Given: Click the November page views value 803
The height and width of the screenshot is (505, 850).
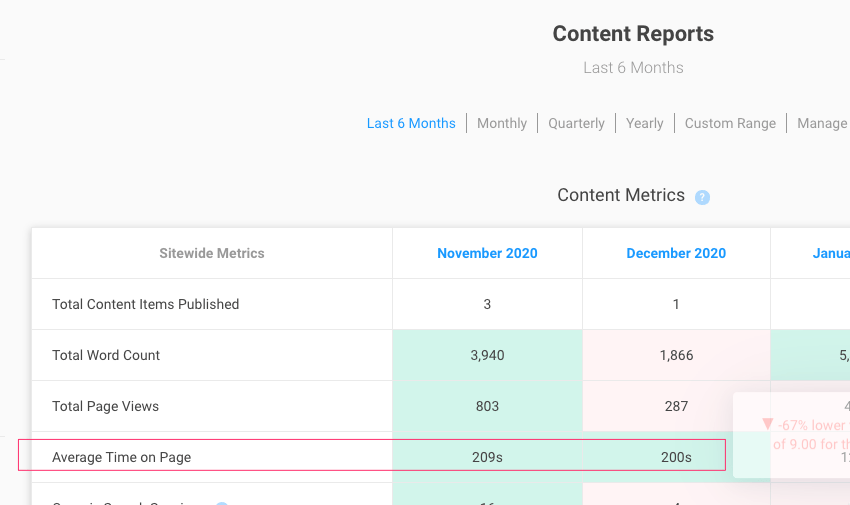Looking at the screenshot, I should coord(487,406).
